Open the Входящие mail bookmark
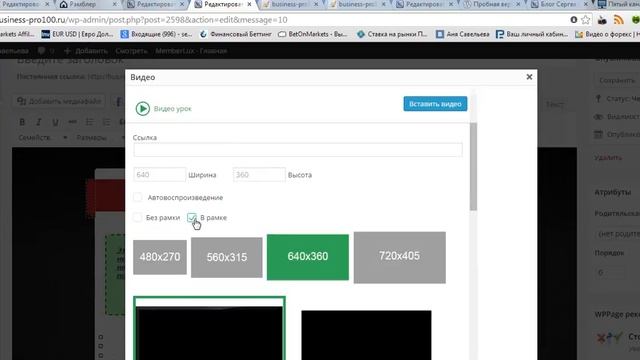Image resolution: width=640 pixels, height=360 pixels. 156,34
